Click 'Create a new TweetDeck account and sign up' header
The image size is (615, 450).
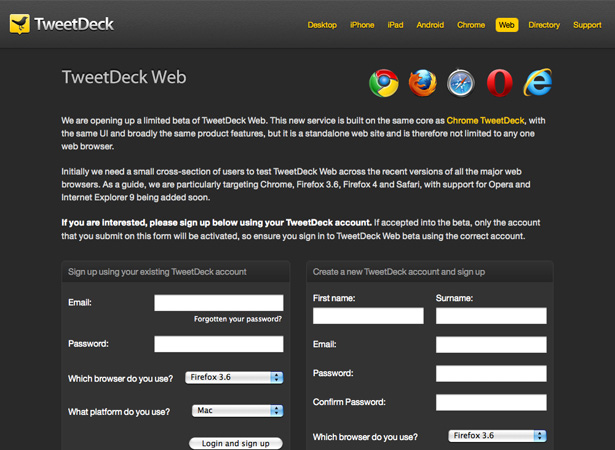point(399,272)
